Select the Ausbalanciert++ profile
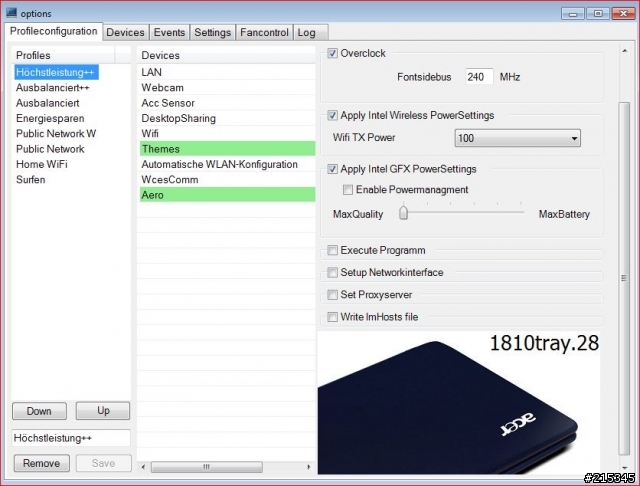The width and height of the screenshot is (640, 486). 52,88
